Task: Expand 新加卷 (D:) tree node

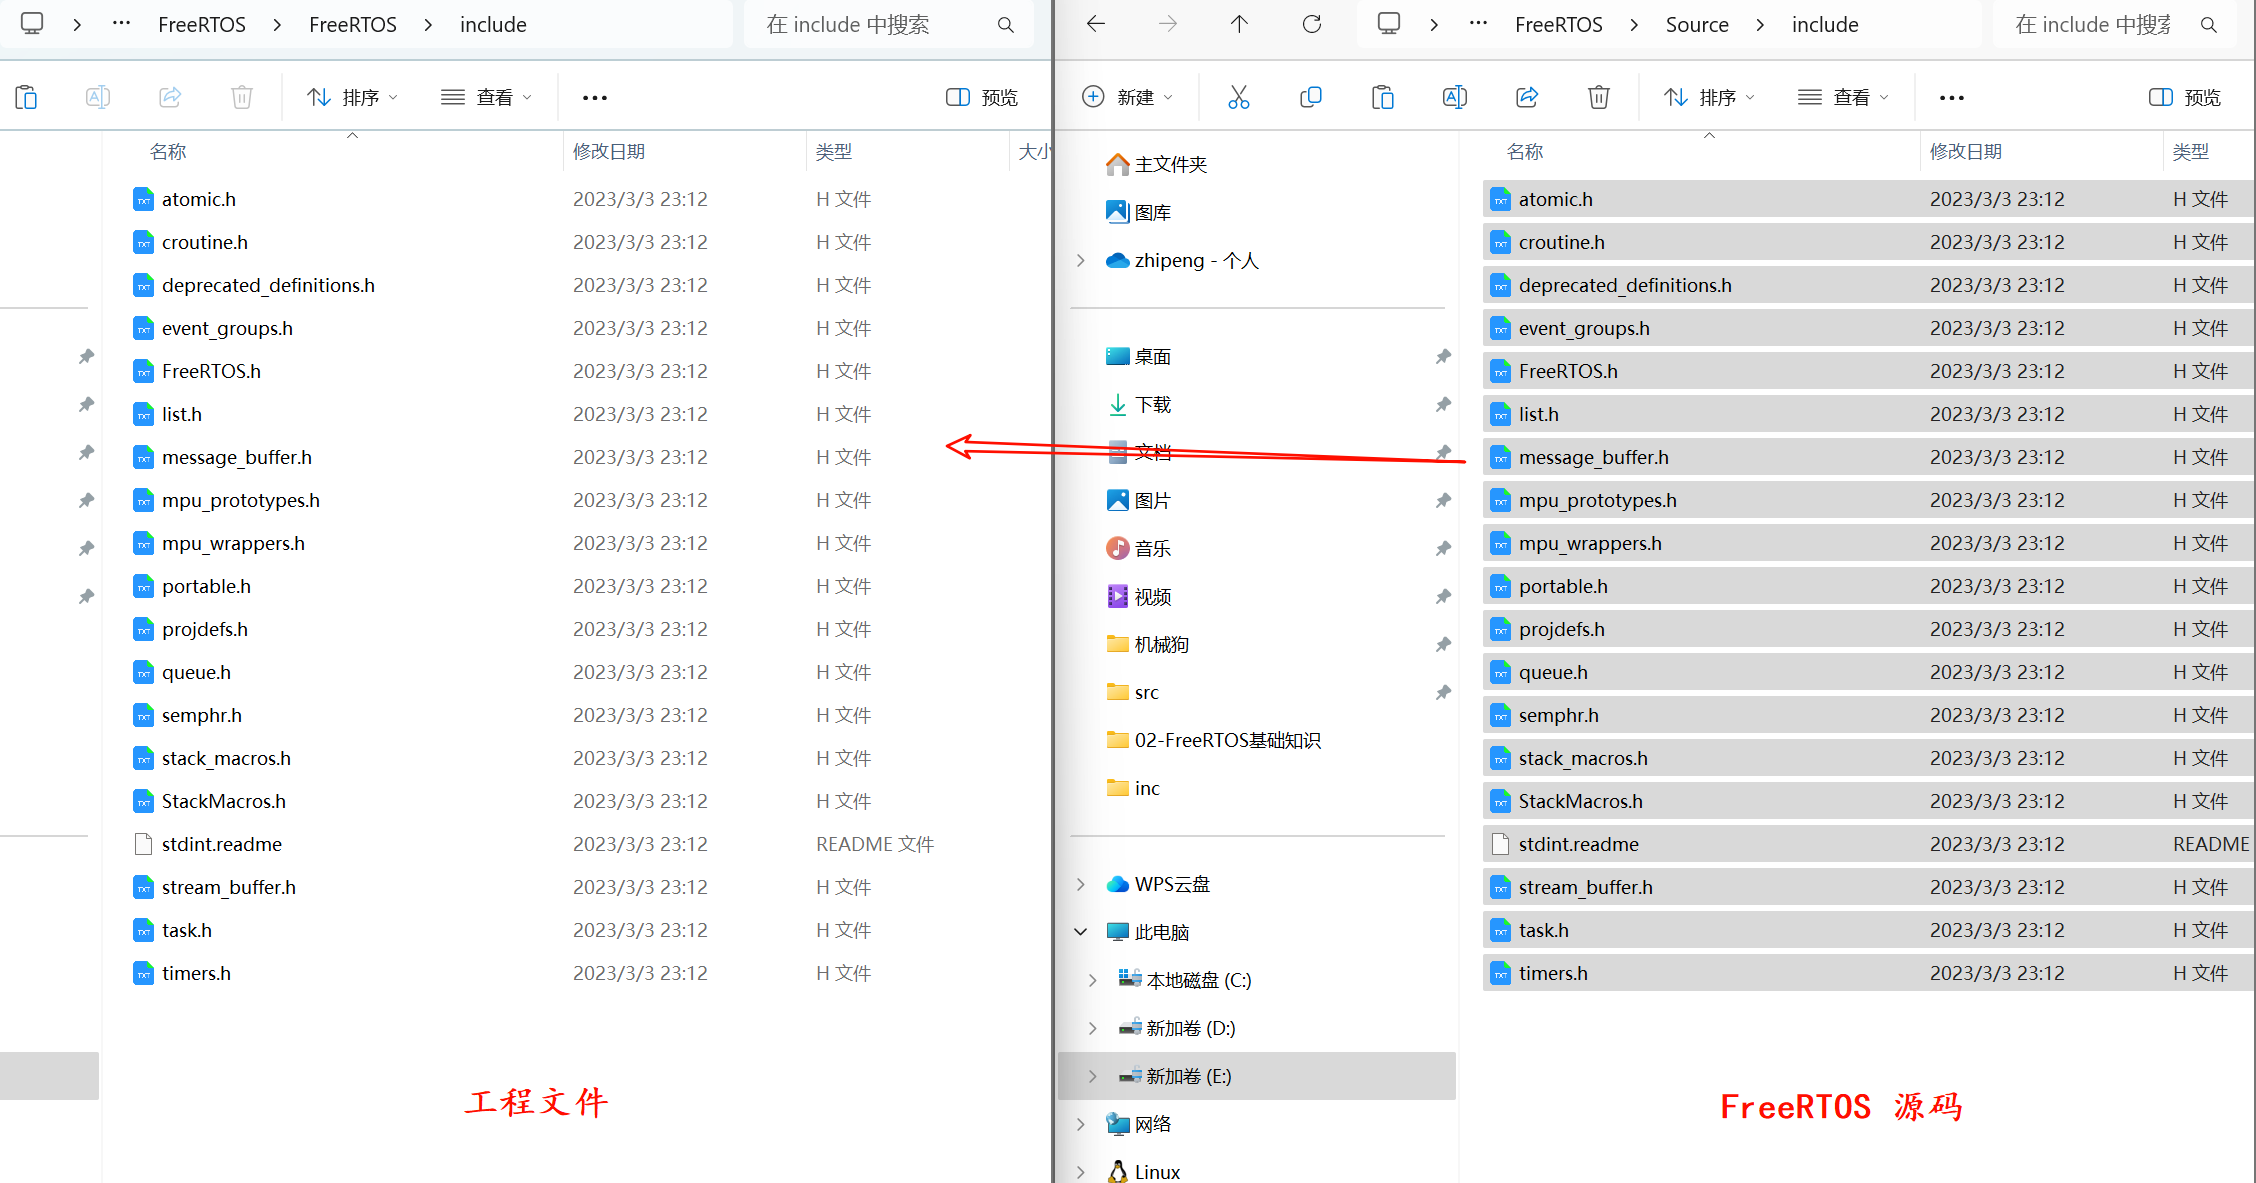Action: pyautogui.click(x=1093, y=1029)
